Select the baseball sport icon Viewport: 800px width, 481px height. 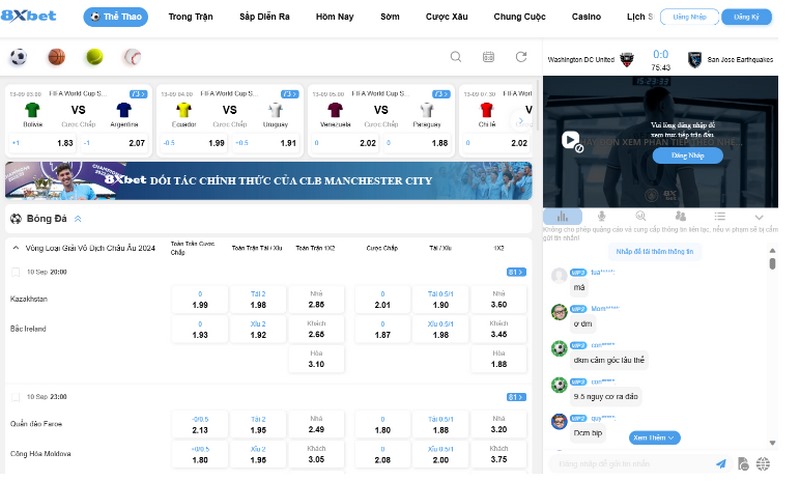pos(132,57)
